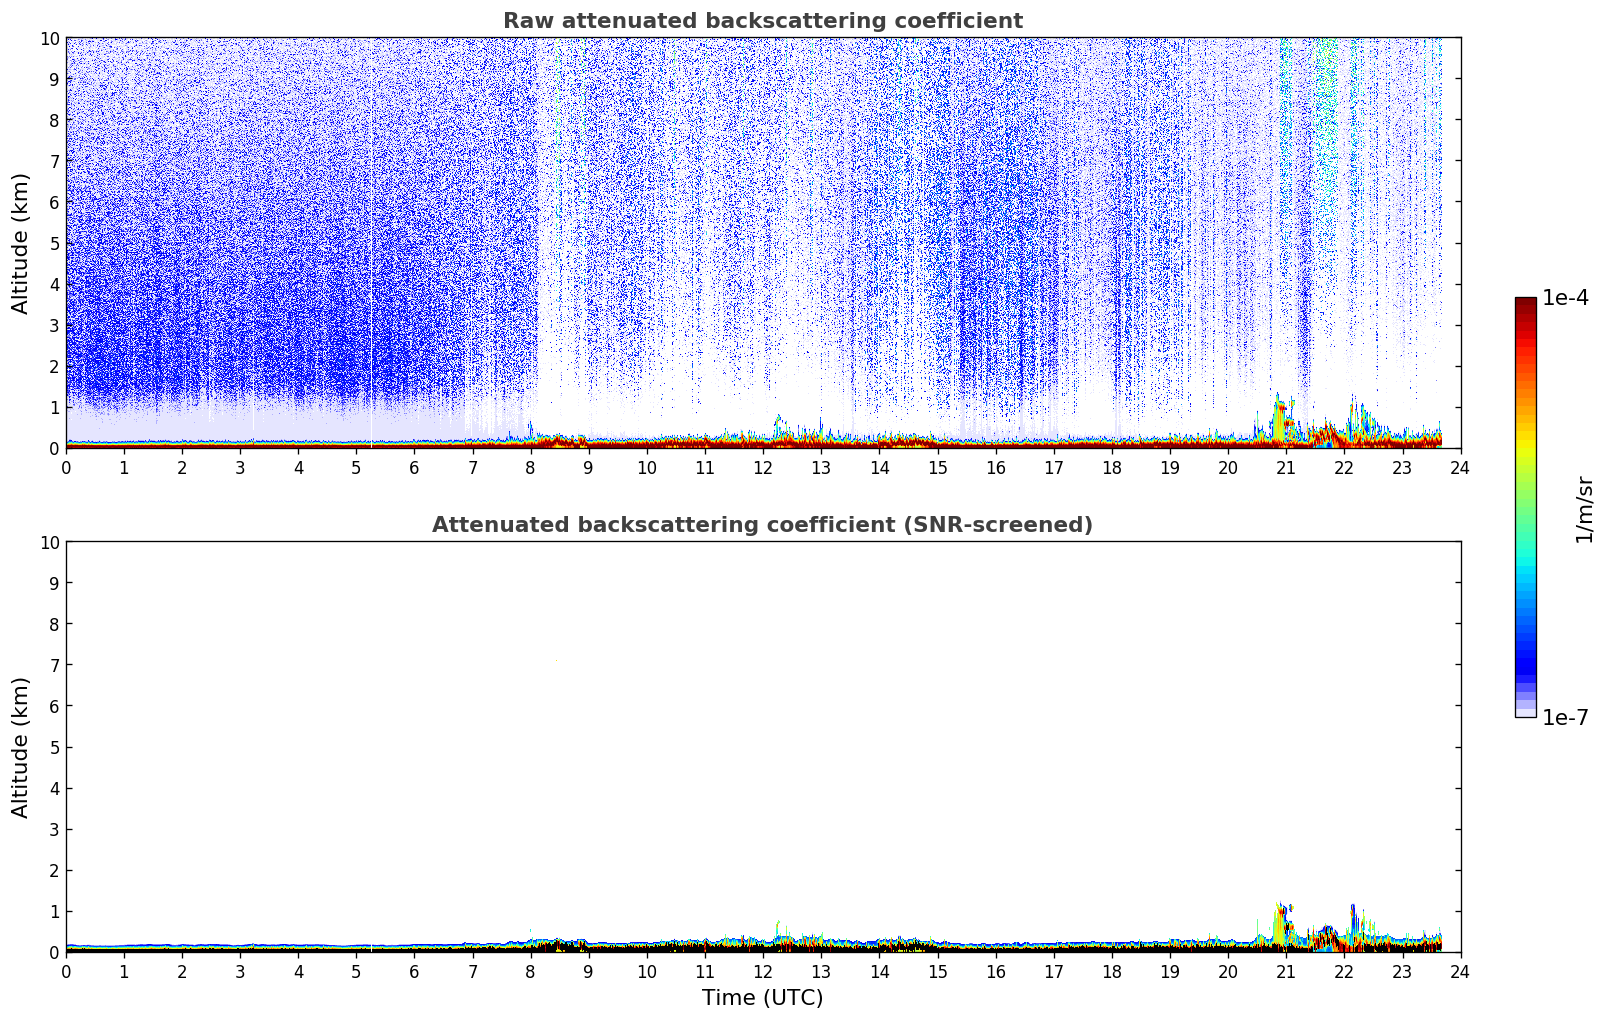This screenshot has width=1606, height=1020.
Task: Click the "1e-7" colorbar minimum label
Action: [x=1565, y=717]
